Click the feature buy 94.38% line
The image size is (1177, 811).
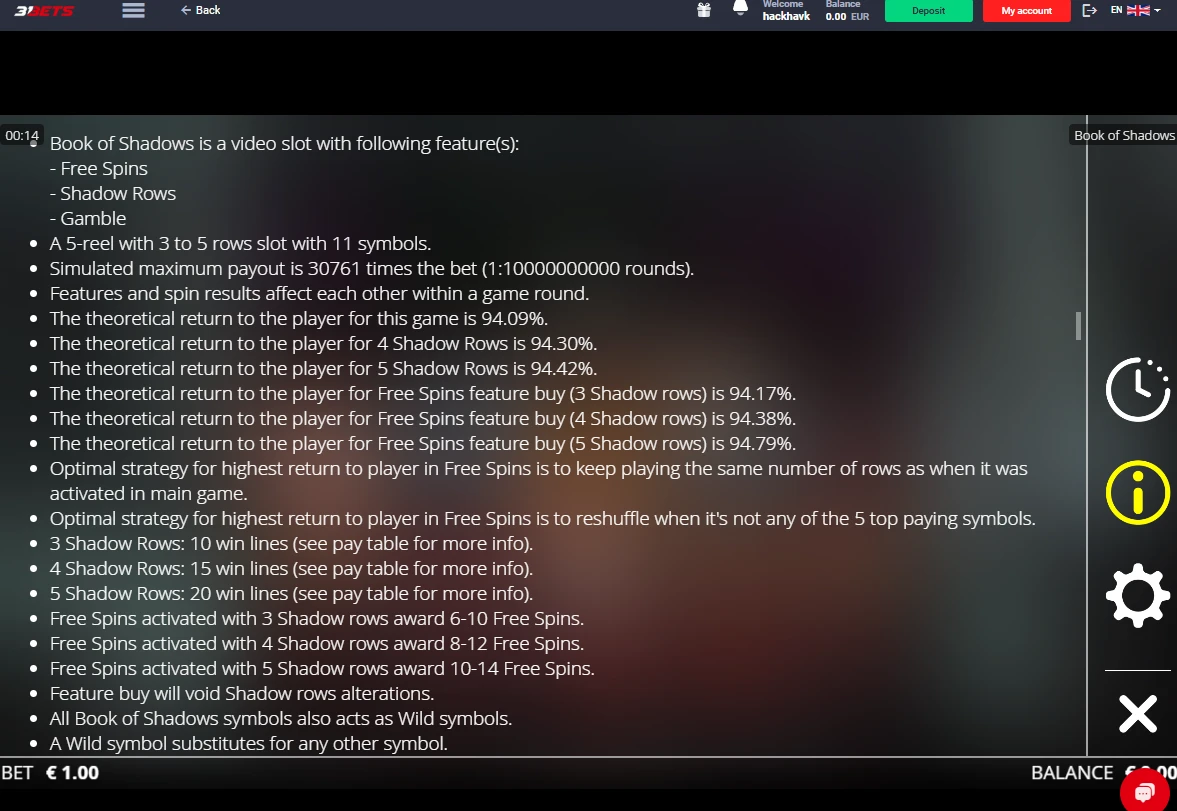(x=423, y=418)
